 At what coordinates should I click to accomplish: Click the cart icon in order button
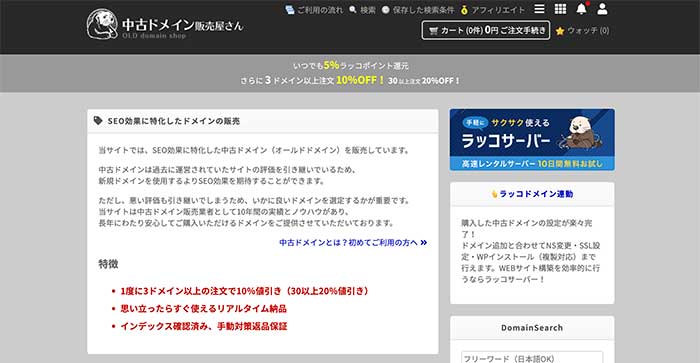tap(433, 31)
